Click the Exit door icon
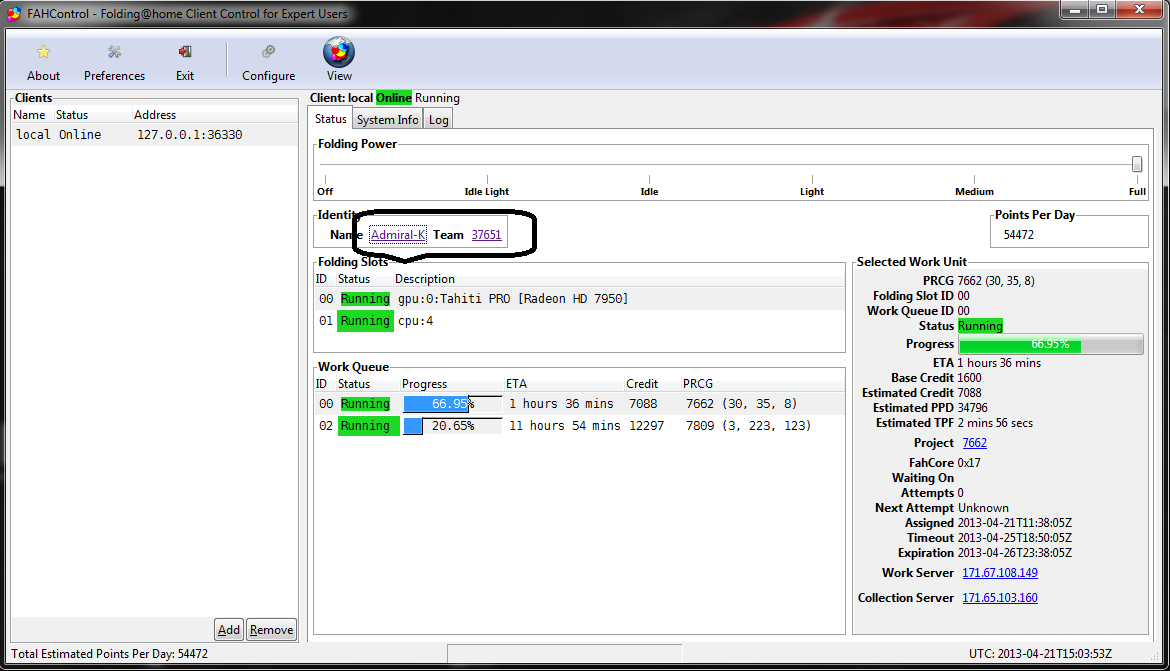This screenshot has width=1170, height=671. coord(185,52)
